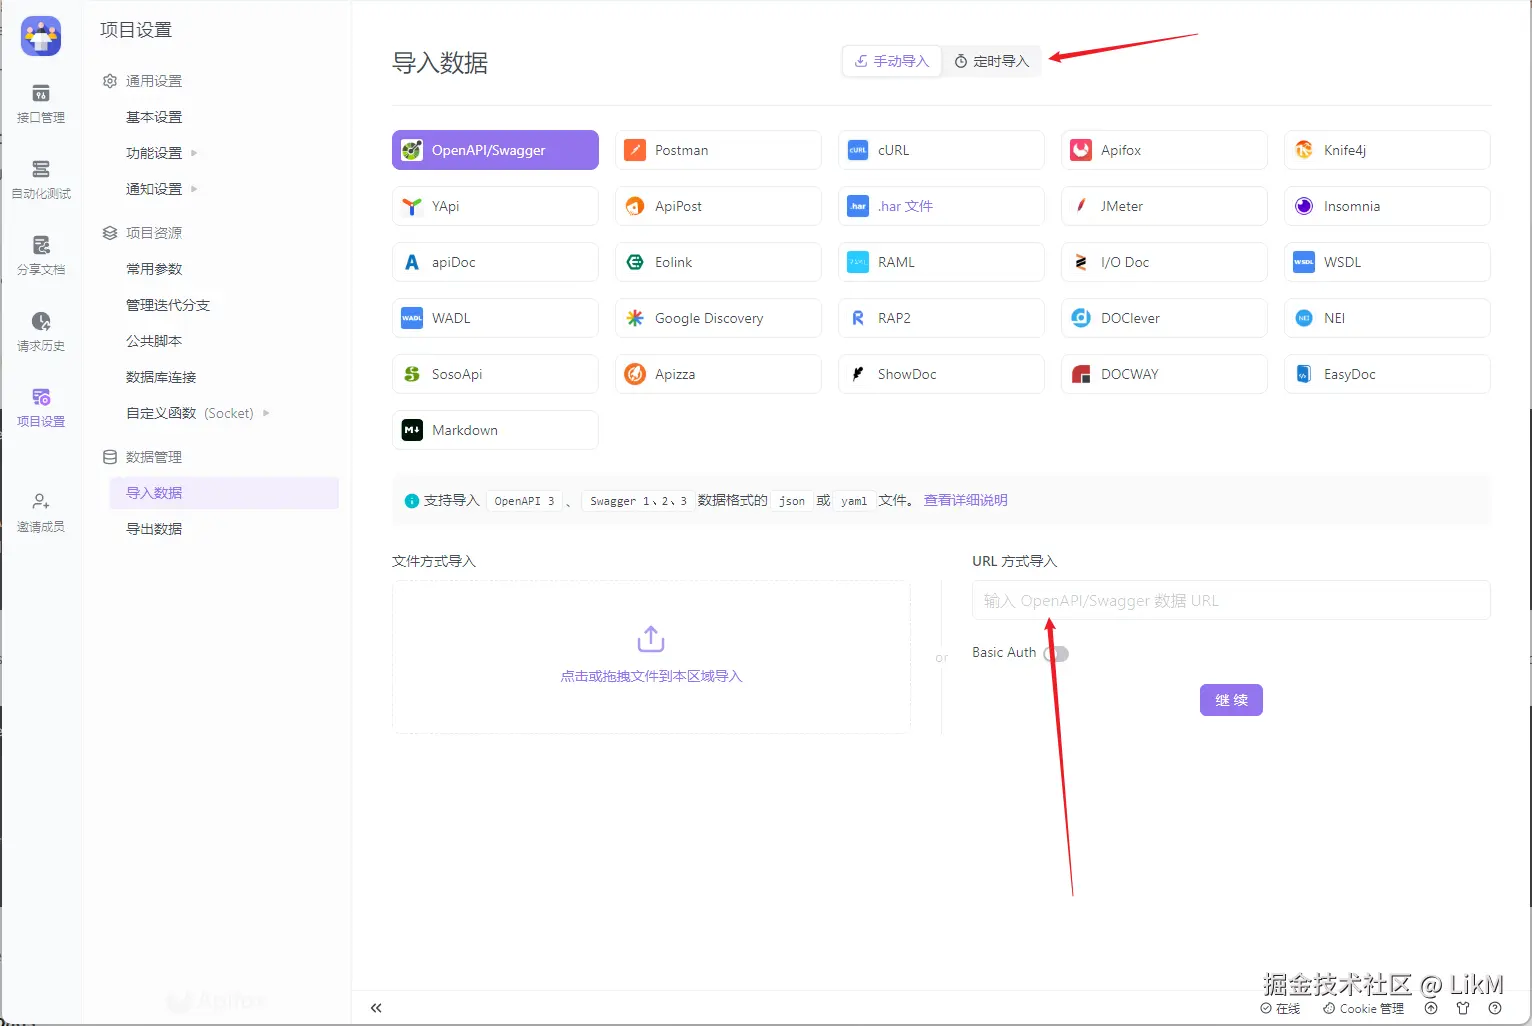Open 接口管理 in the left sidebar
1532x1026 pixels.
pos(41,104)
